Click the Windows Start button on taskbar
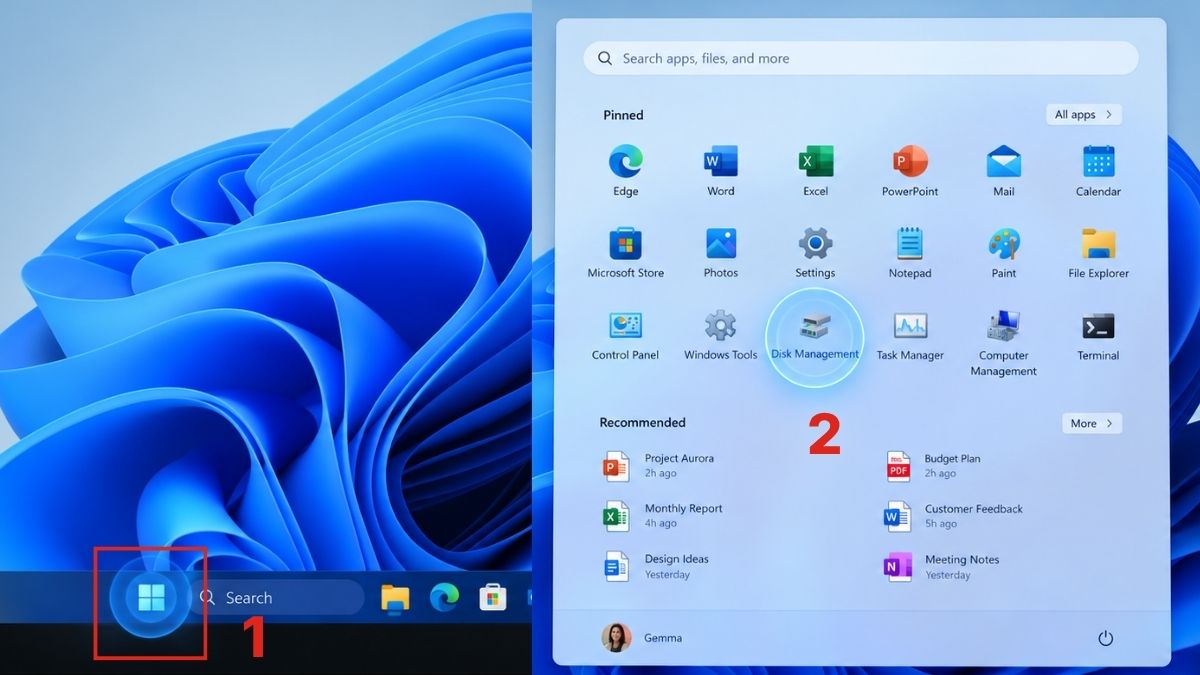1200x675 pixels. pos(151,598)
